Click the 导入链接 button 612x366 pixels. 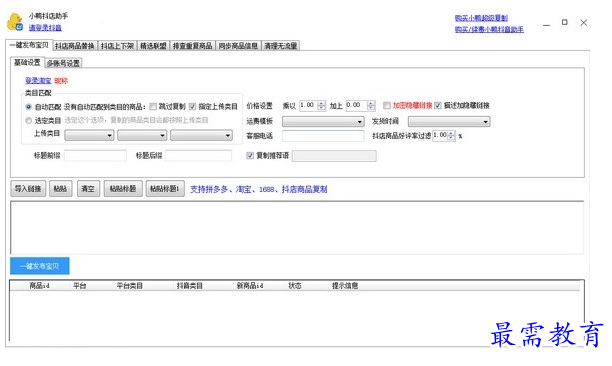[x=28, y=189]
